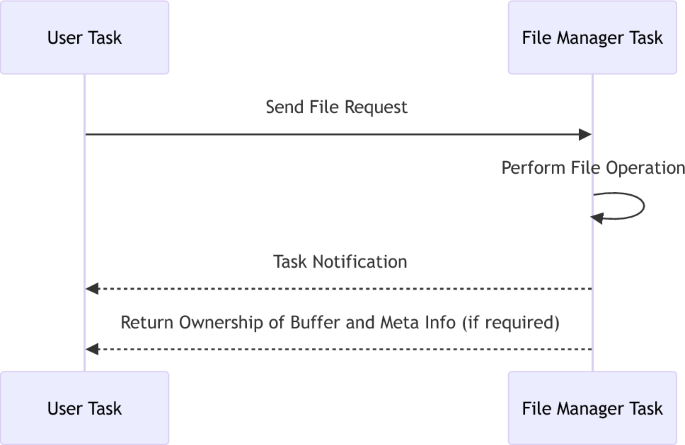This screenshot has height=445, width=685.
Task: Click the Task Notification arrowhead at User Task
Action: 91,289
